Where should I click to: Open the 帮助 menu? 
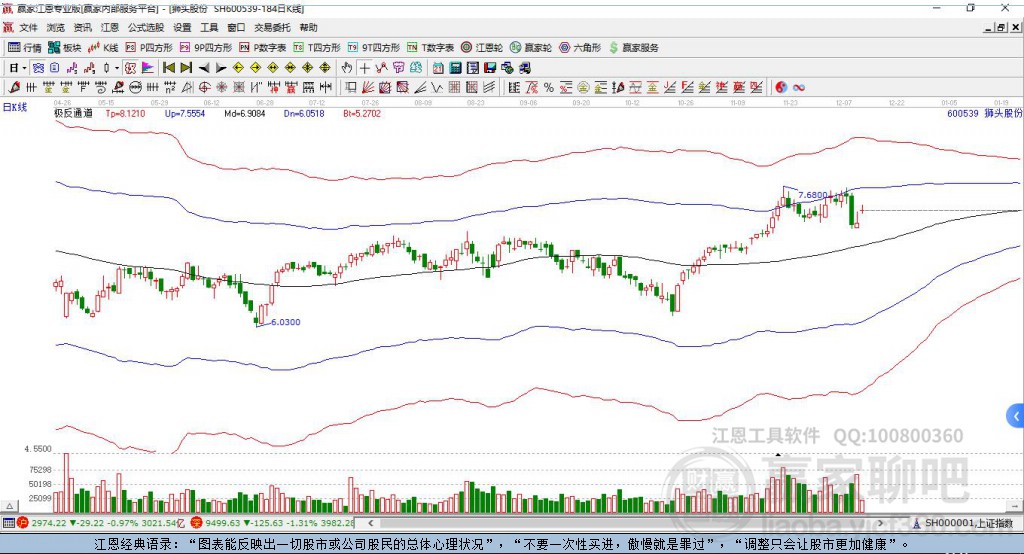pos(308,27)
